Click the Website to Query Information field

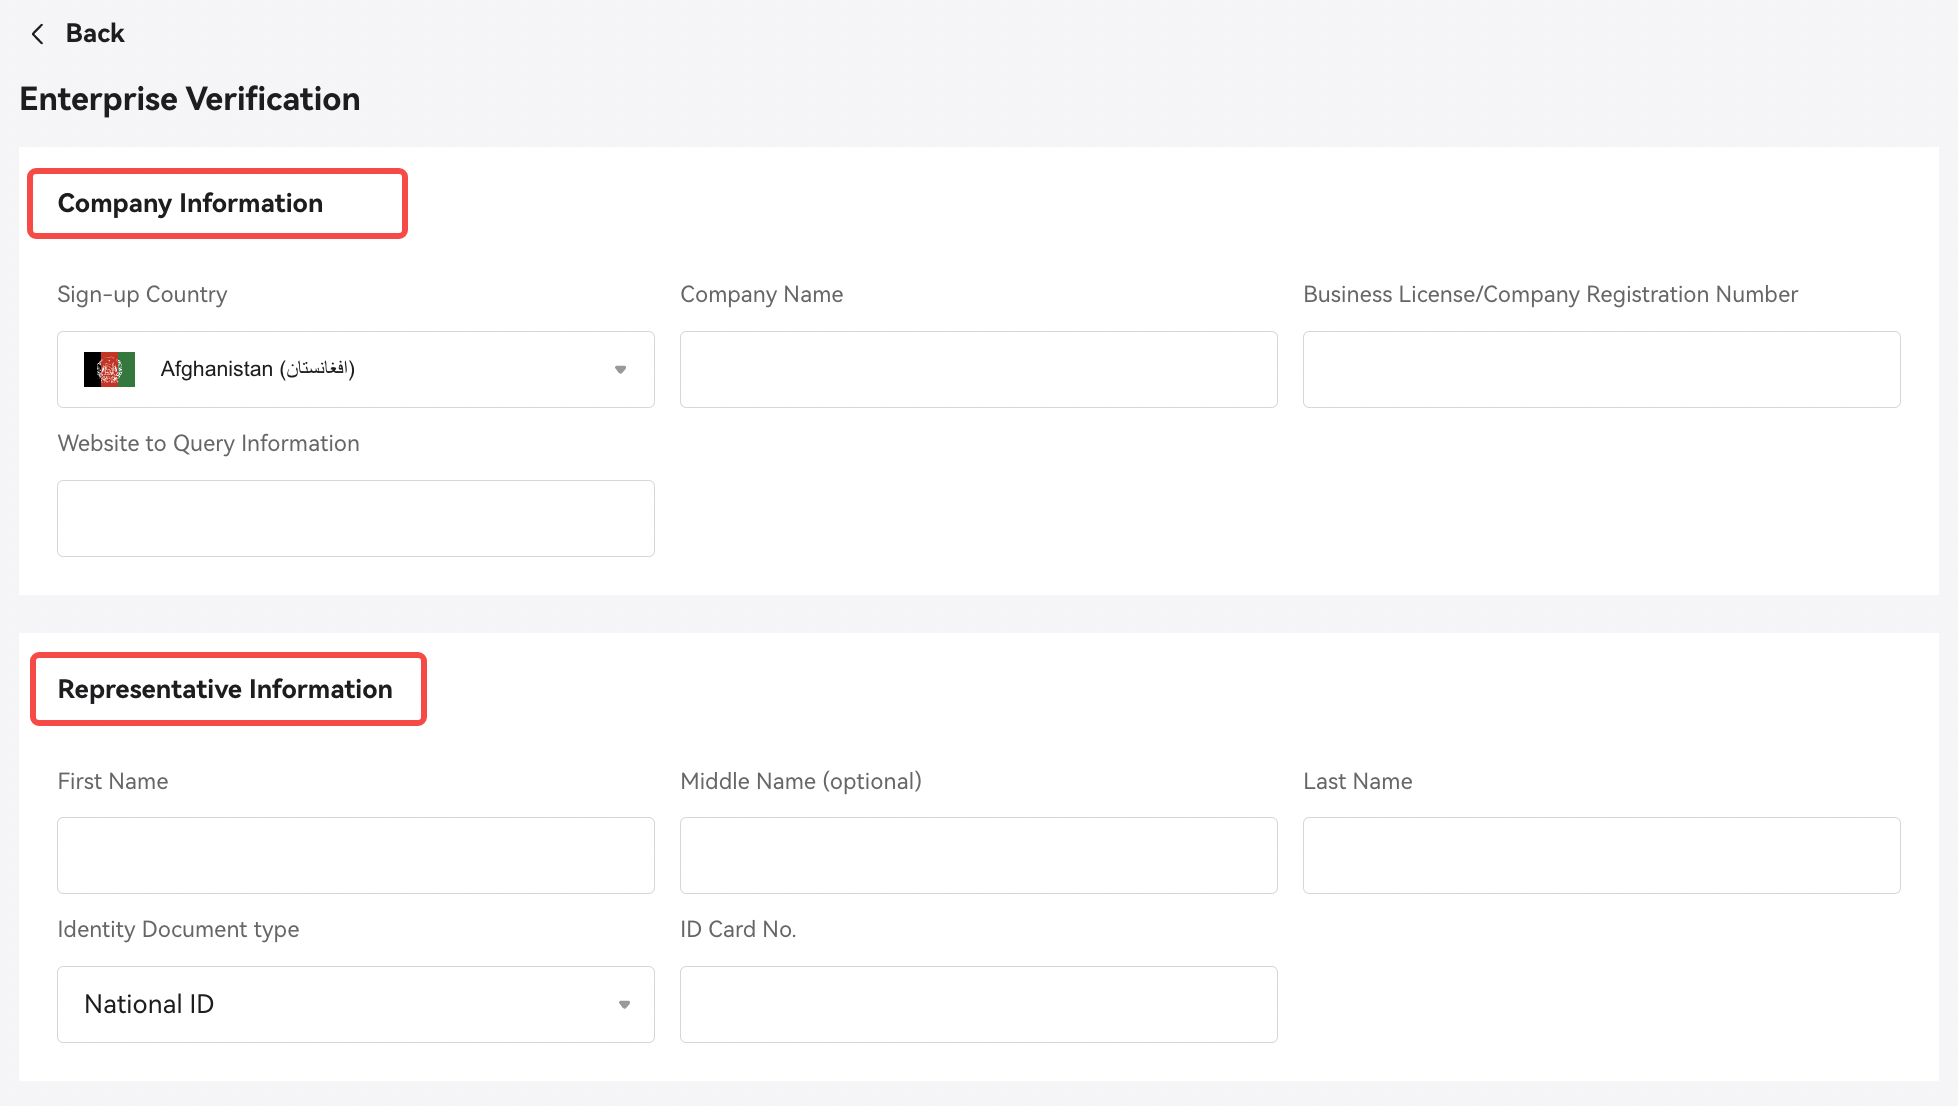coord(355,518)
